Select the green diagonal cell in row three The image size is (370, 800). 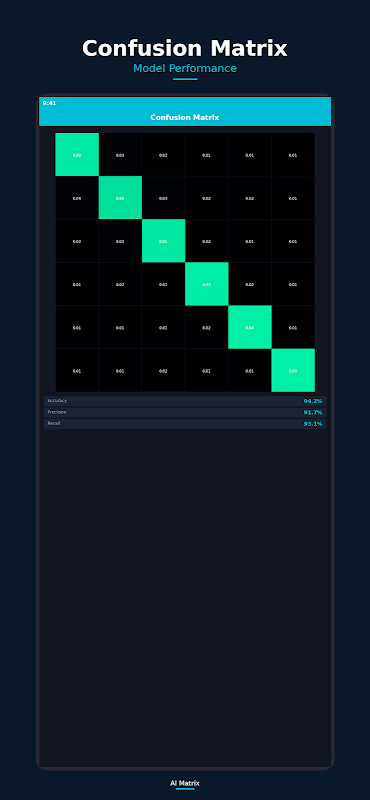coord(163,241)
